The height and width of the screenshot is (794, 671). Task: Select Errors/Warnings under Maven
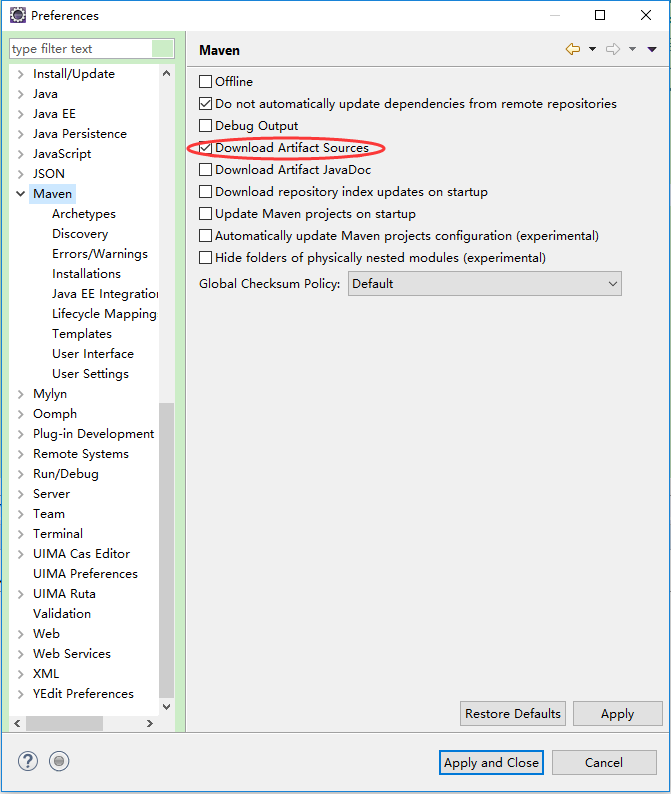[100, 254]
